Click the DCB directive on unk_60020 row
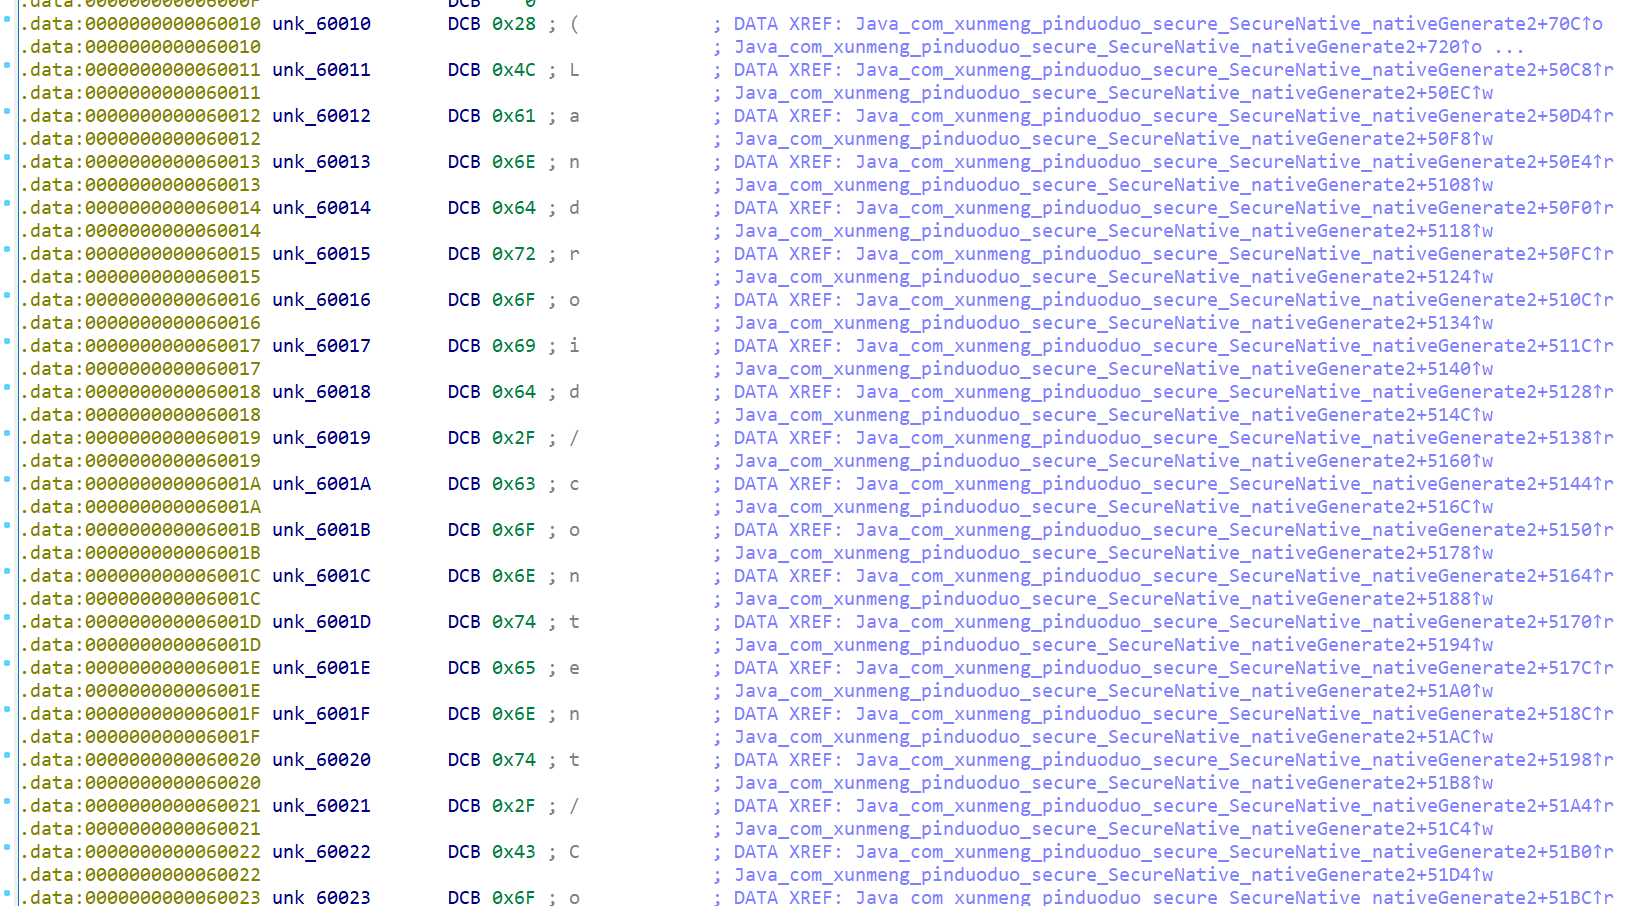The image size is (1645, 906). [464, 760]
